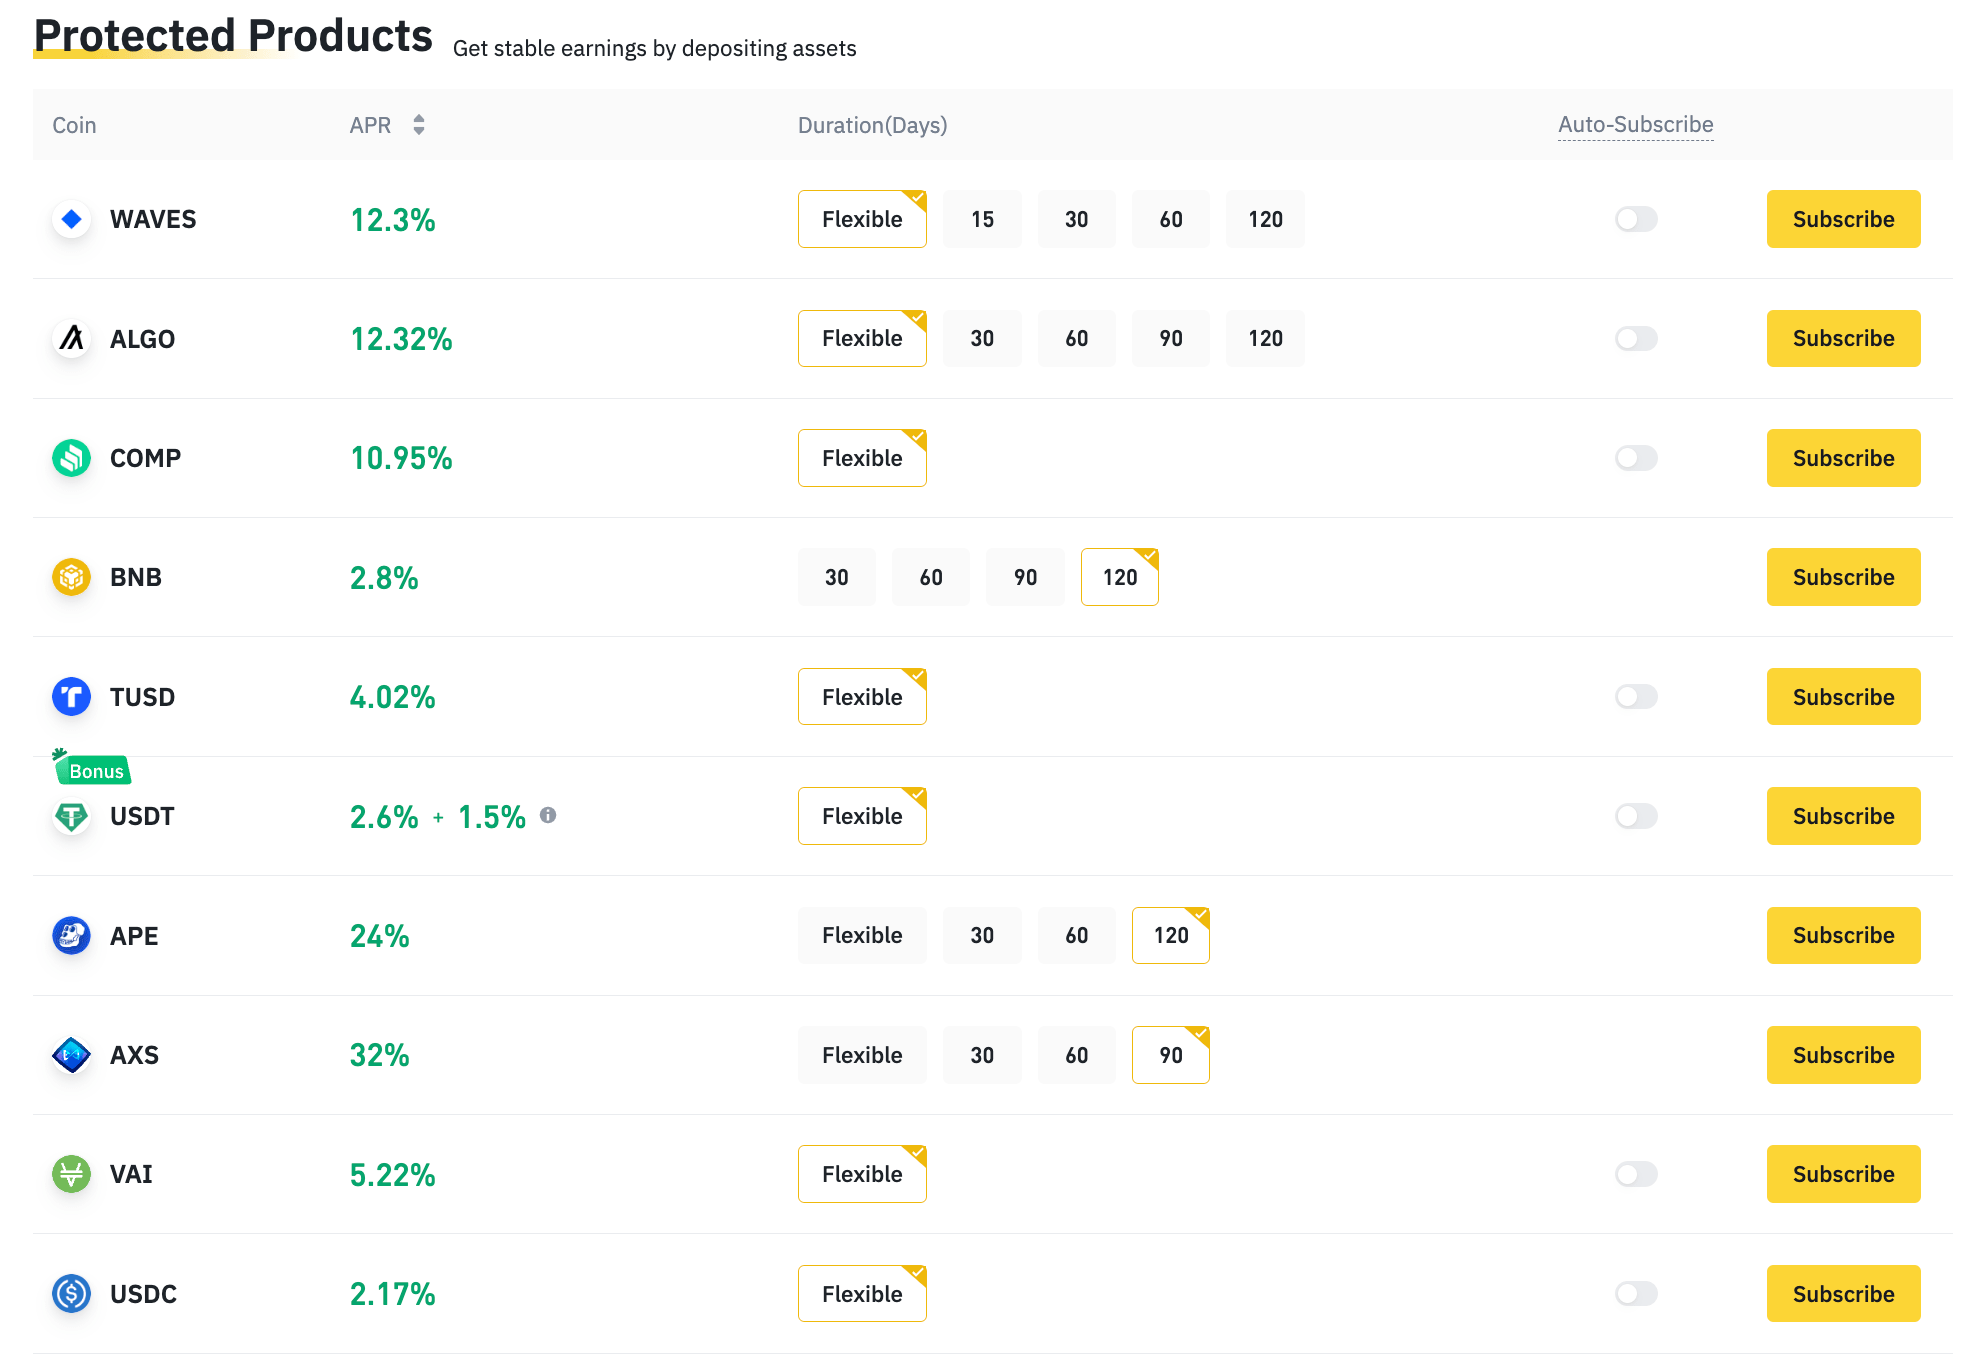Select Flexible duration for COMP
Screen dimensions: 1966x1370
[862, 458]
